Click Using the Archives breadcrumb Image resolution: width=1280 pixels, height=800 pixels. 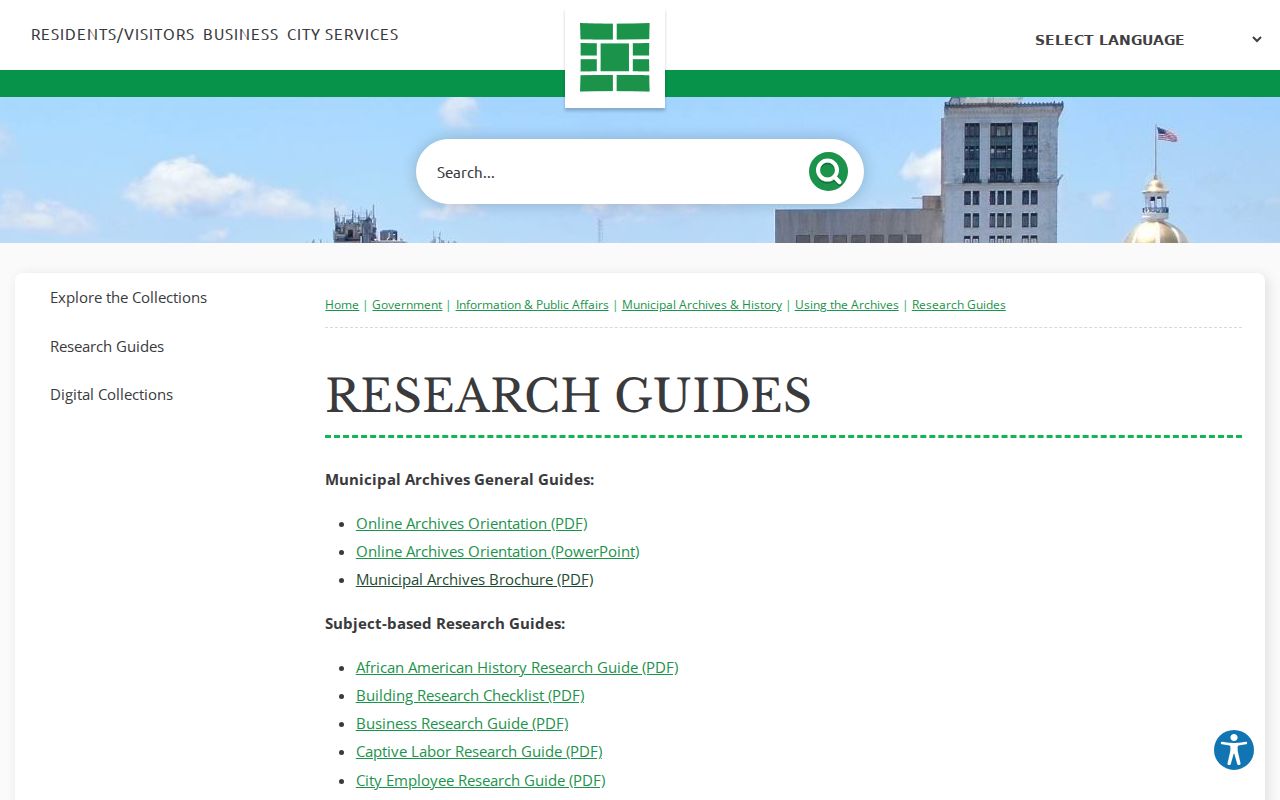click(847, 305)
